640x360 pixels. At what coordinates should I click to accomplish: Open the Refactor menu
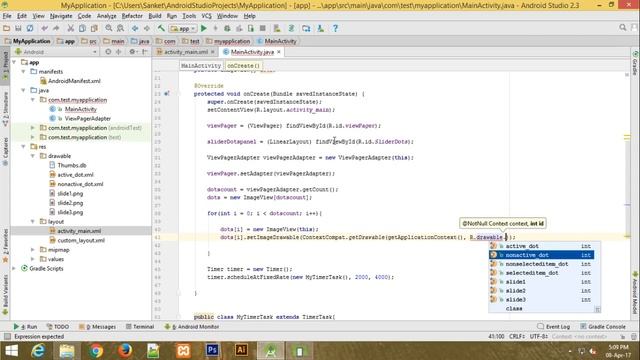[x=132, y=16]
